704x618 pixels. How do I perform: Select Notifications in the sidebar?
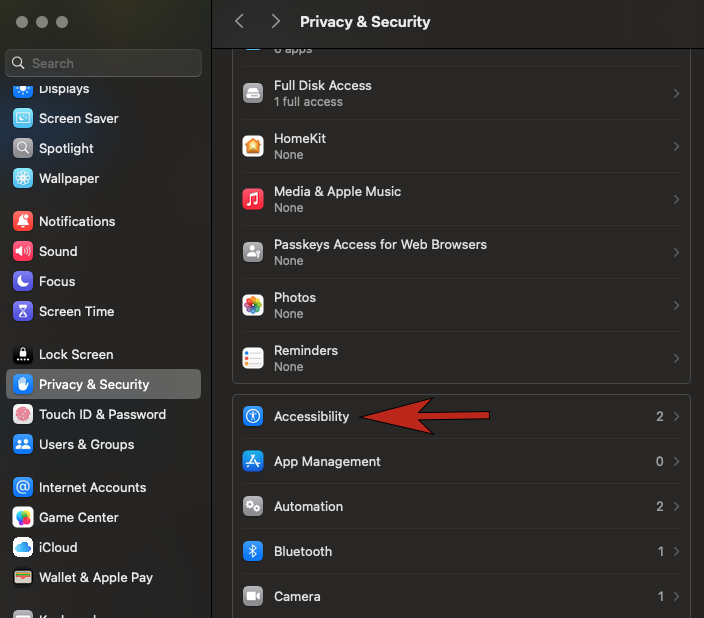77,221
